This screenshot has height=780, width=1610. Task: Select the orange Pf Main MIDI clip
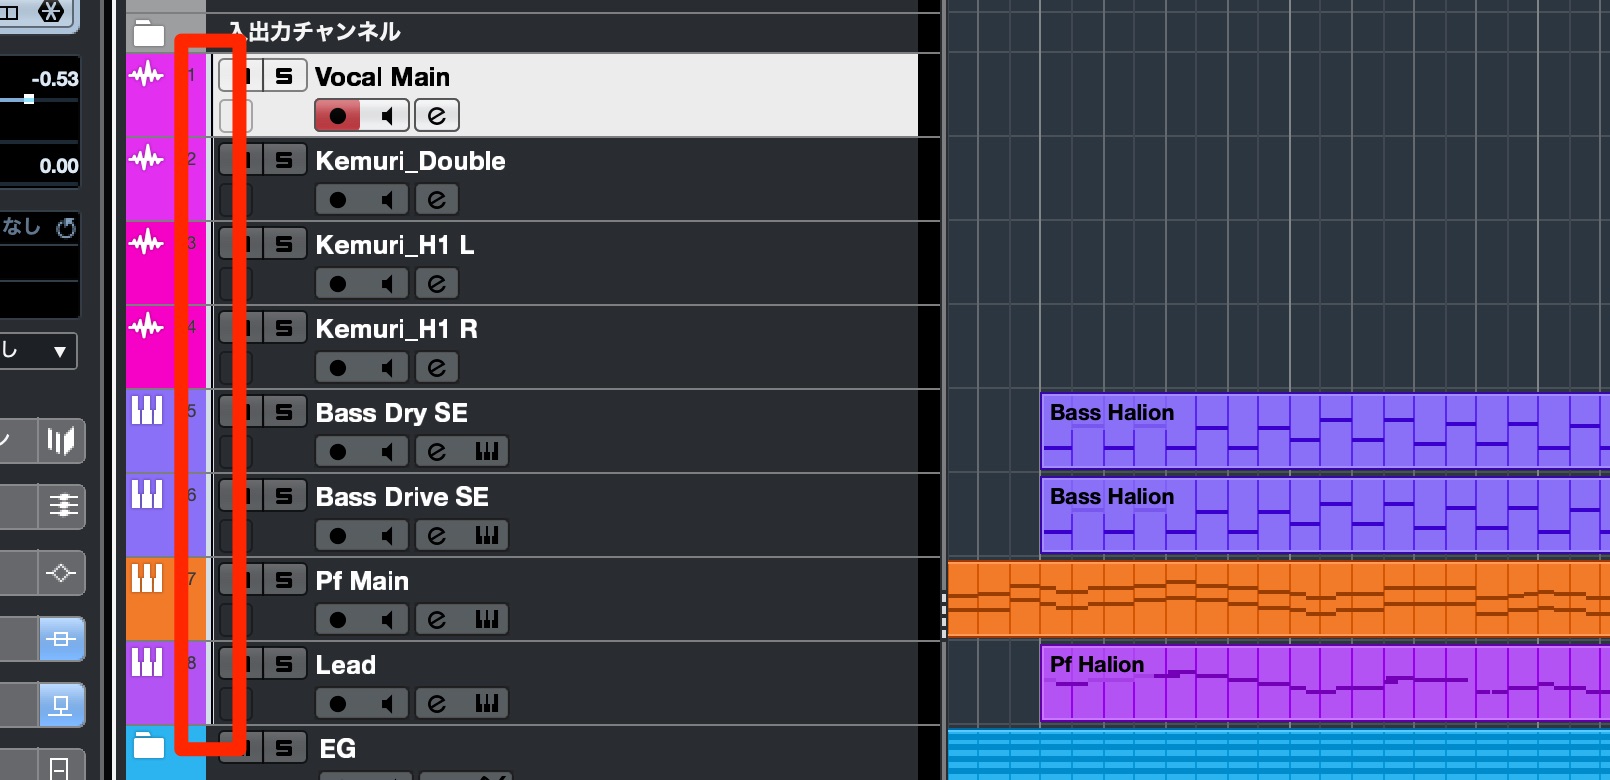tap(1279, 599)
